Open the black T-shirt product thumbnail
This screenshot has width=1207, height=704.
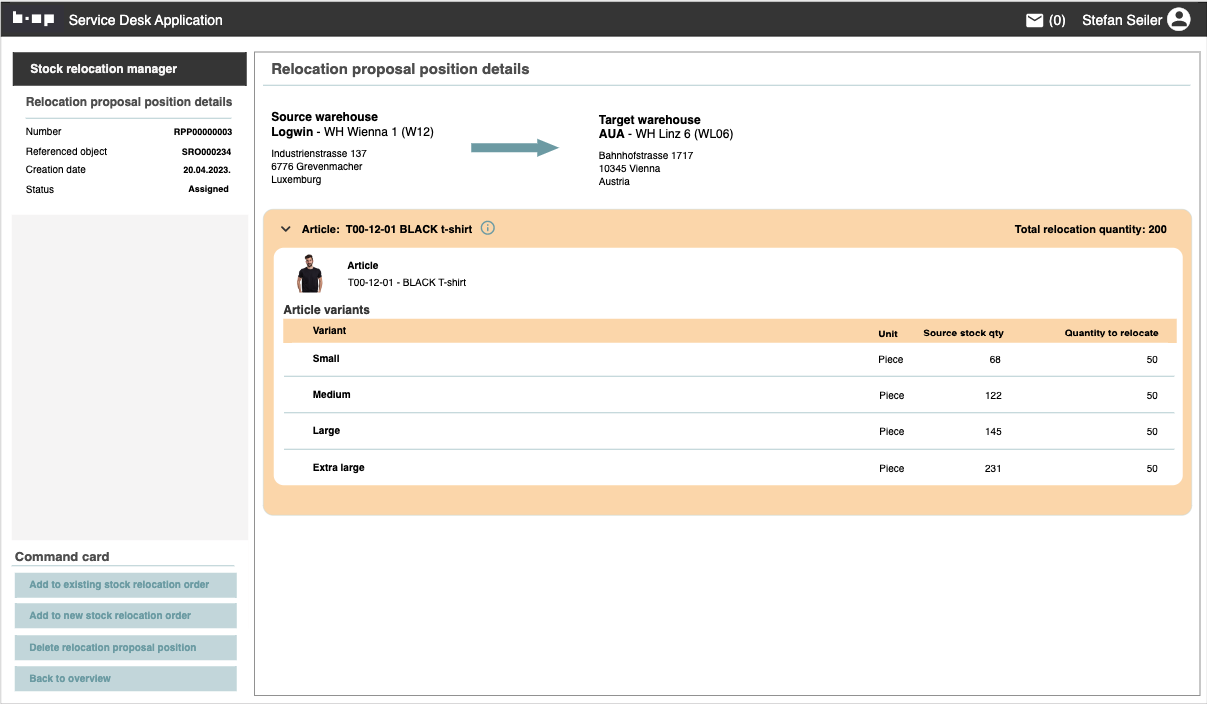point(310,273)
